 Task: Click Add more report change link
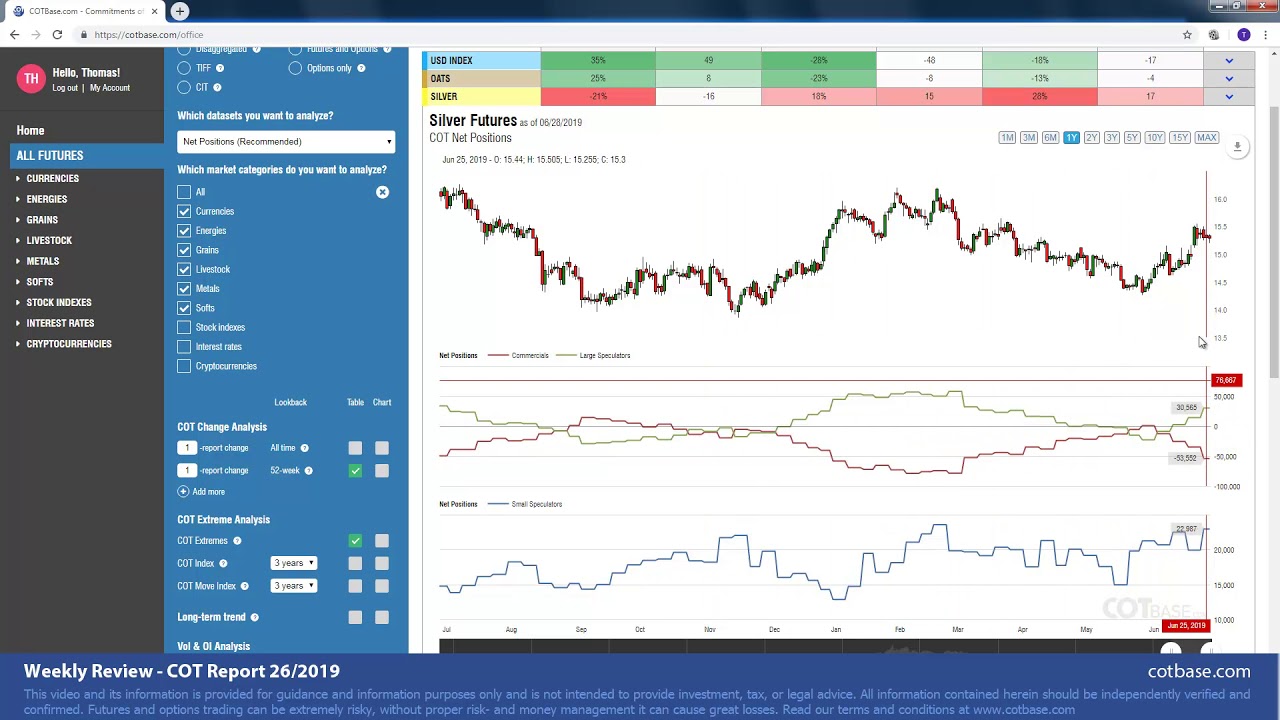pyautogui.click(x=209, y=492)
